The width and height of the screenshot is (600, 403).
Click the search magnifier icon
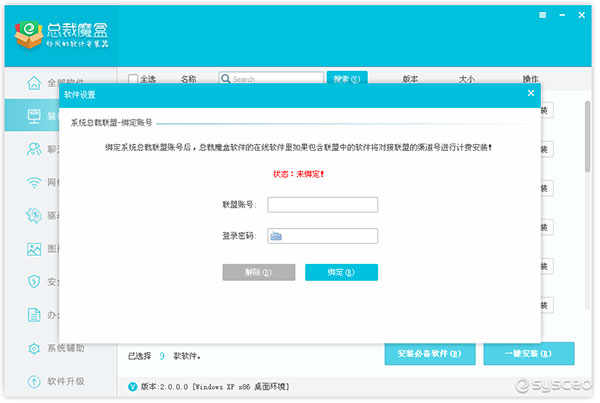point(225,79)
